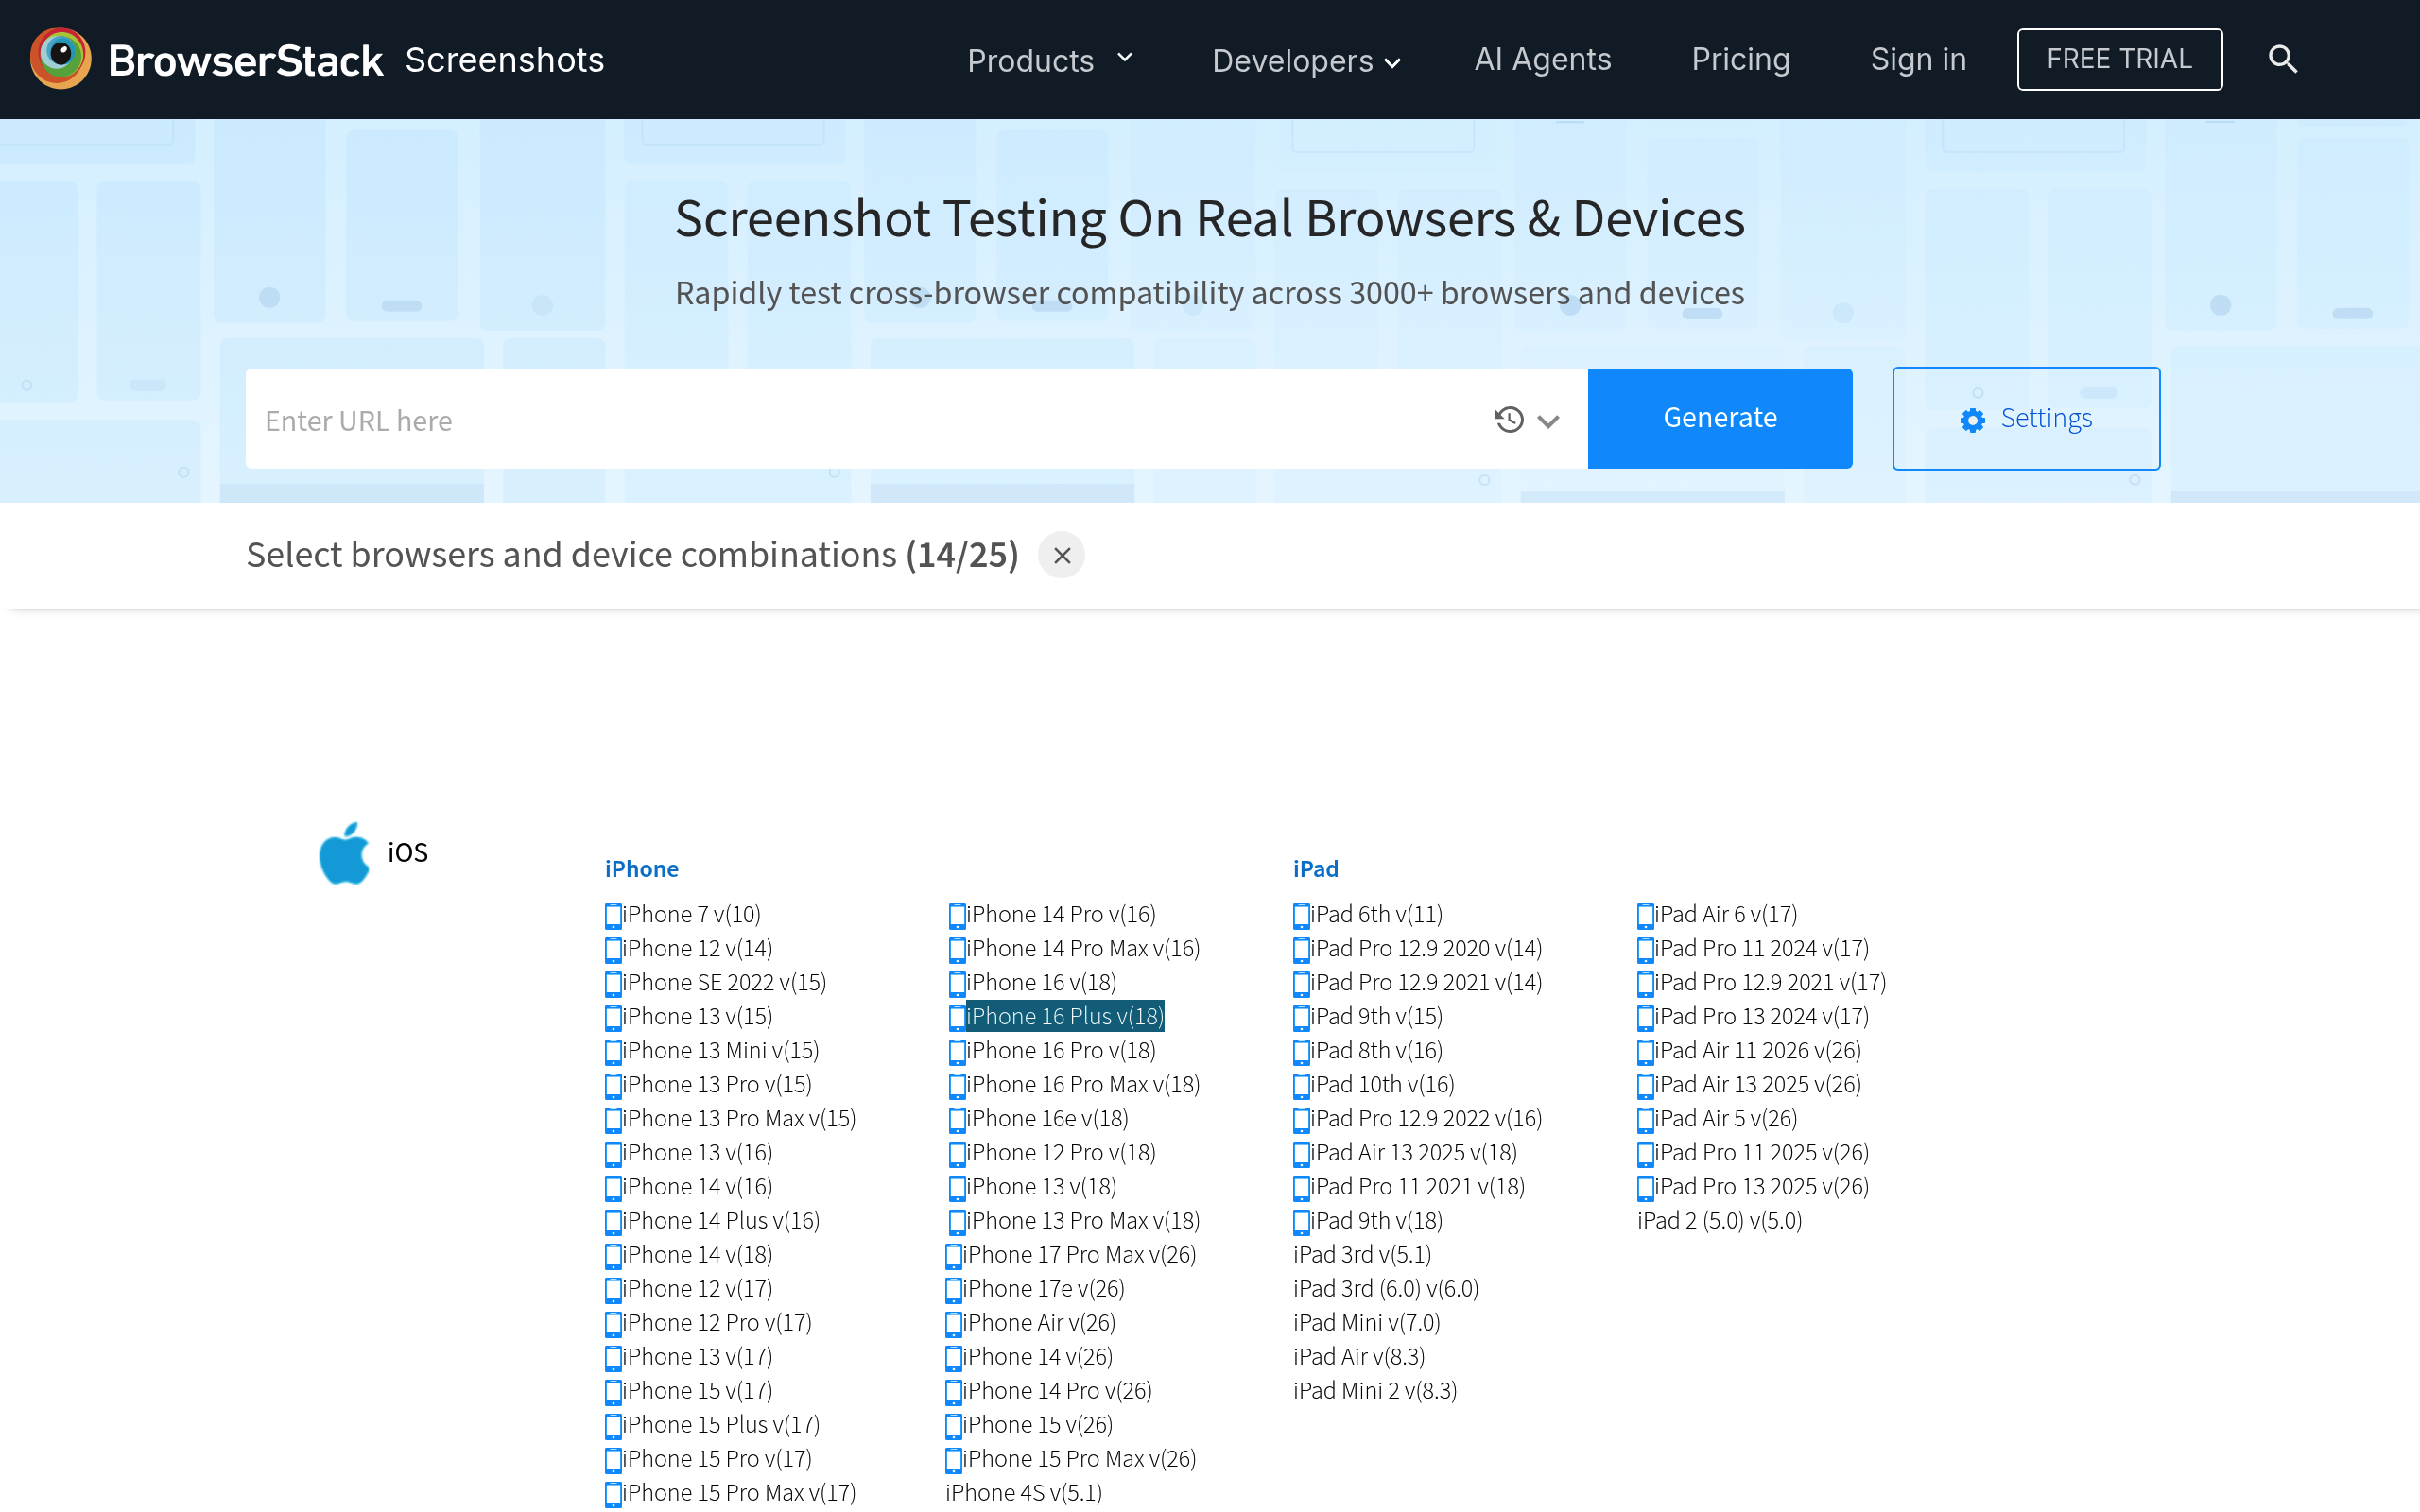The image size is (2420, 1512).
Task: Expand the Developers dropdown menu
Action: coord(1306,61)
